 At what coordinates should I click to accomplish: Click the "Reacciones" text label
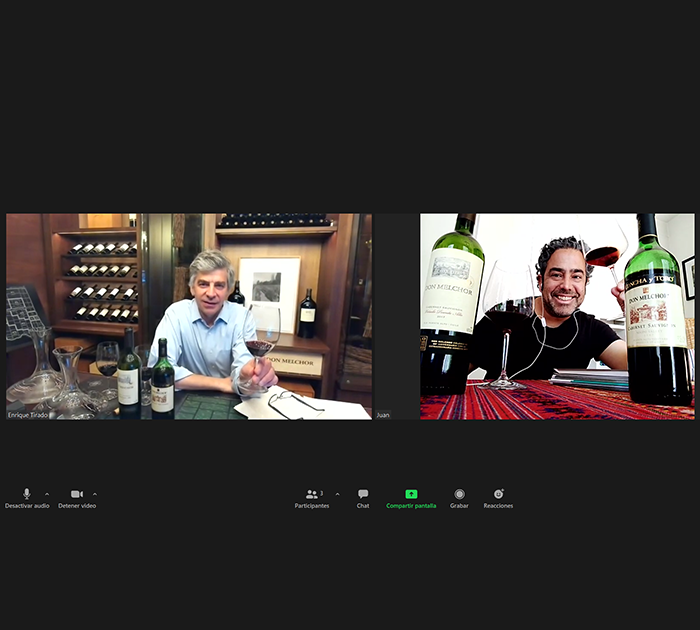click(498, 506)
